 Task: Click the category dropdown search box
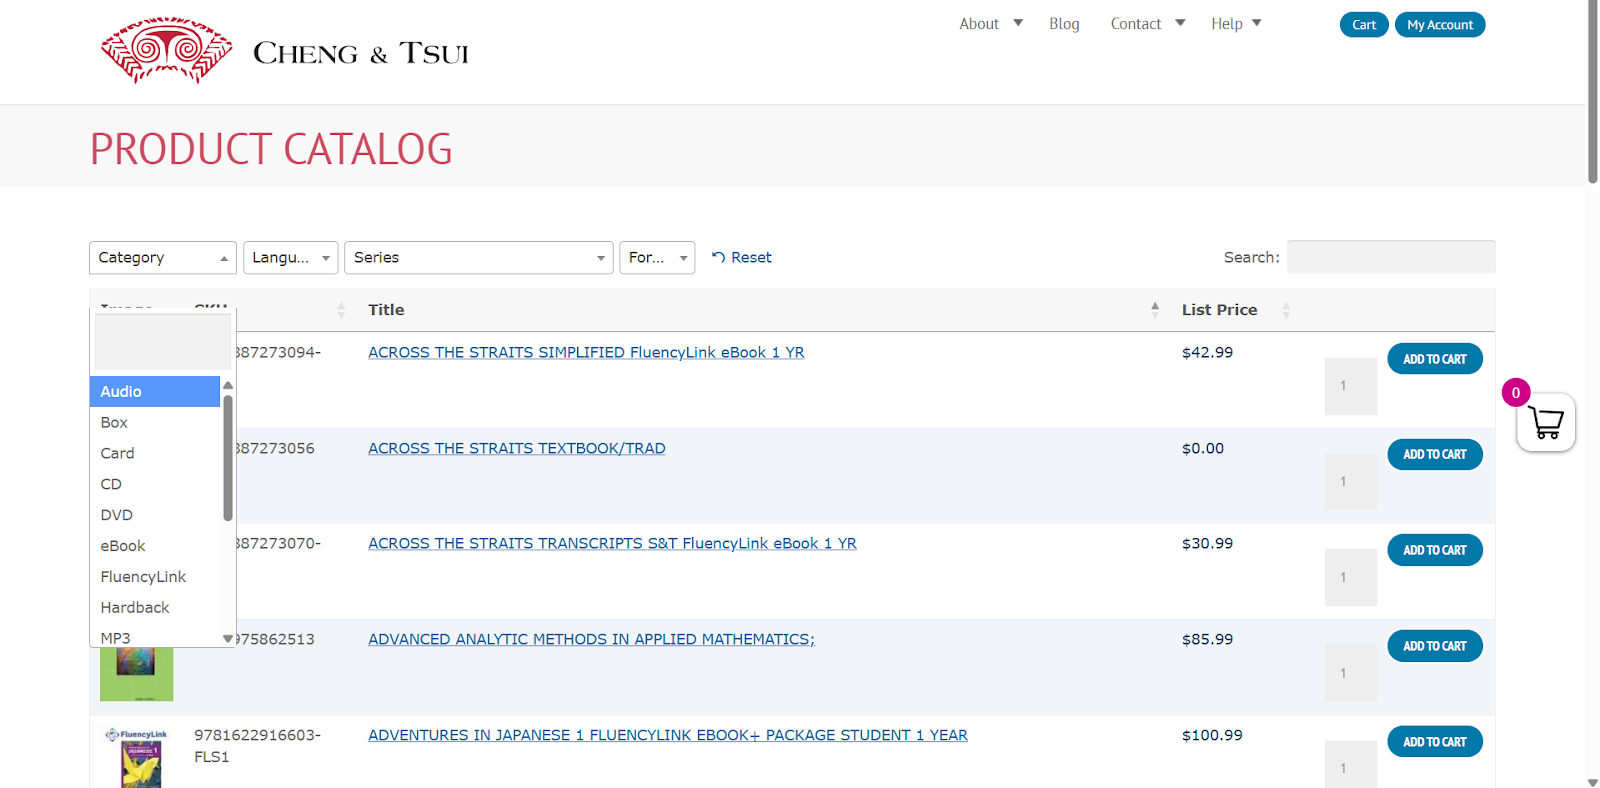[x=163, y=341]
